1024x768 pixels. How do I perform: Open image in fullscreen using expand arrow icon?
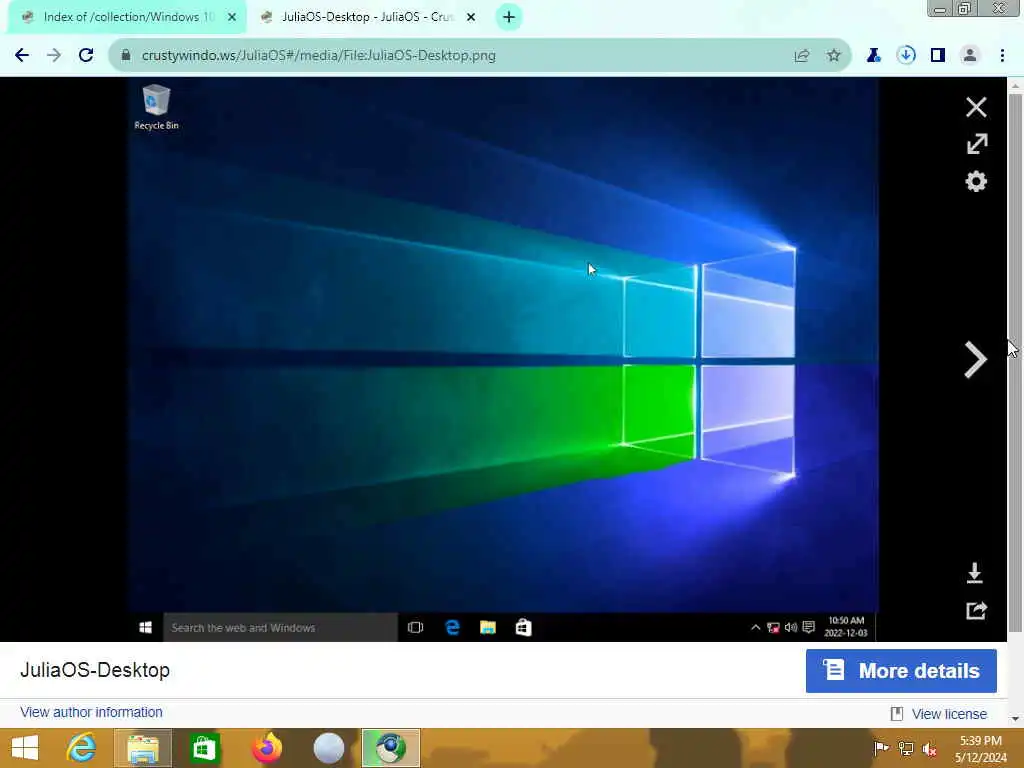(x=976, y=144)
